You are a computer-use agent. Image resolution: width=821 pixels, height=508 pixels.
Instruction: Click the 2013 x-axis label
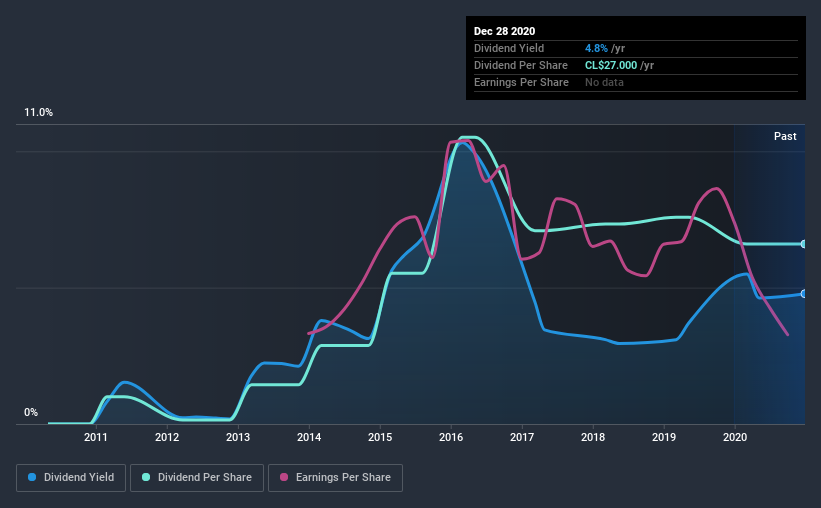point(238,437)
